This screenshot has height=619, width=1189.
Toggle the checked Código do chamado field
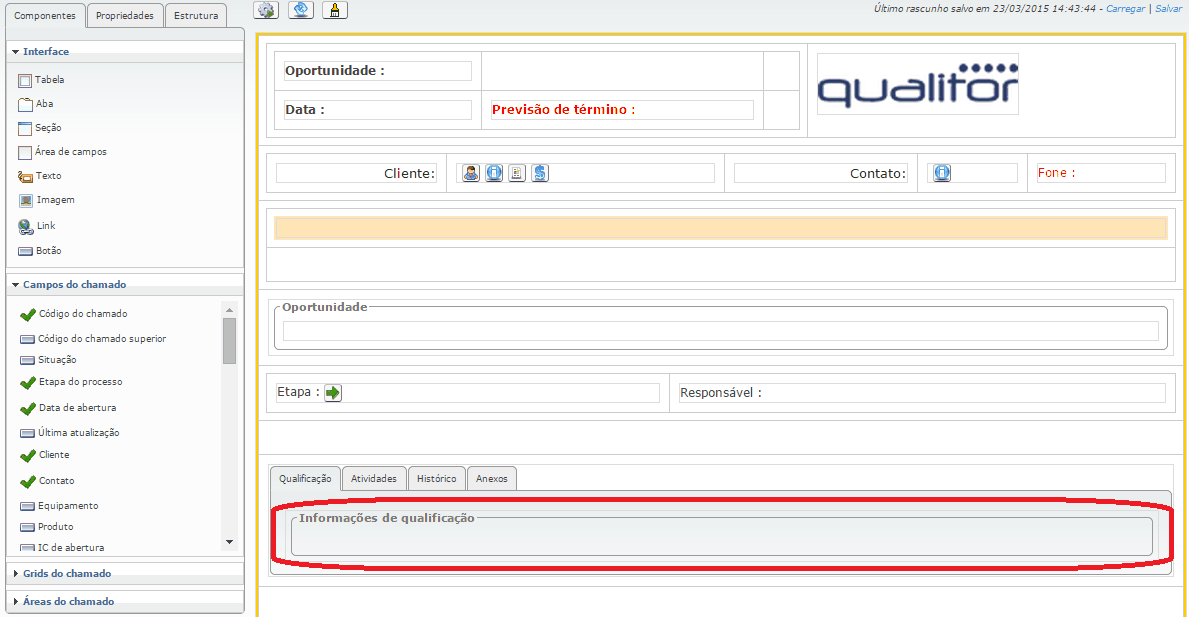click(x=28, y=314)
